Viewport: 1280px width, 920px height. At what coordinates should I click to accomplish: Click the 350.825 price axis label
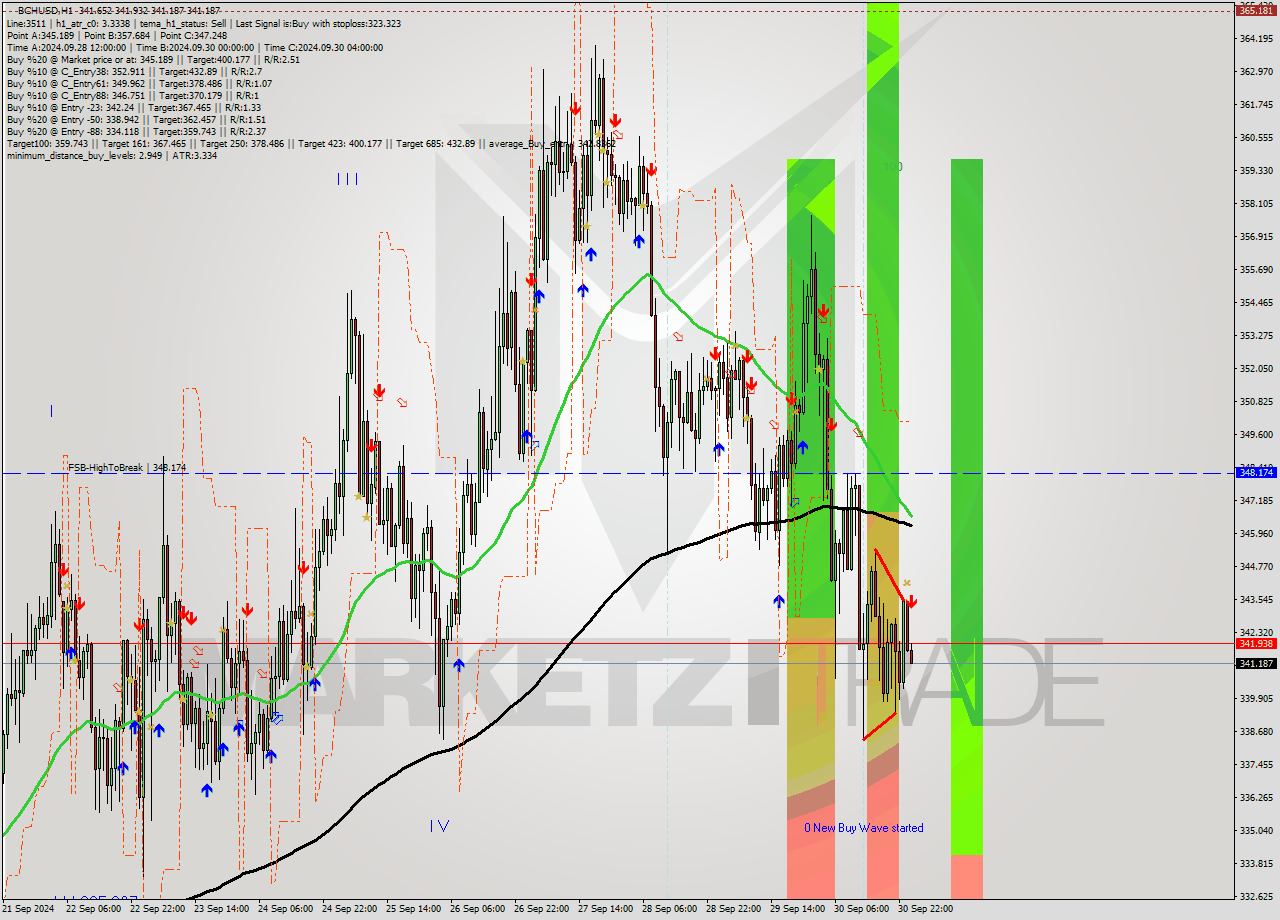pyautogui.click(x=1255, y=401)
